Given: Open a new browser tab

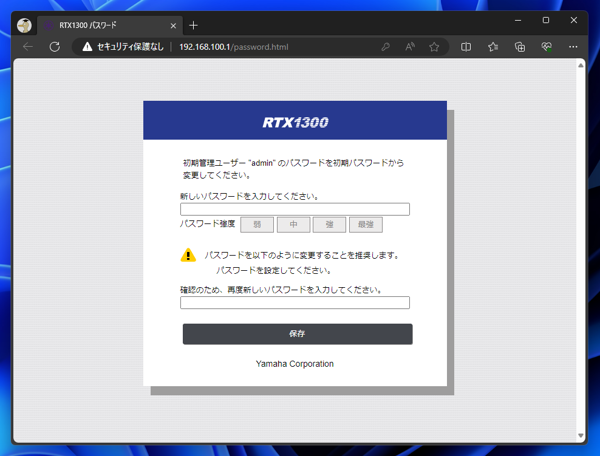Looking at the screenshot, I should click(194, 26).
